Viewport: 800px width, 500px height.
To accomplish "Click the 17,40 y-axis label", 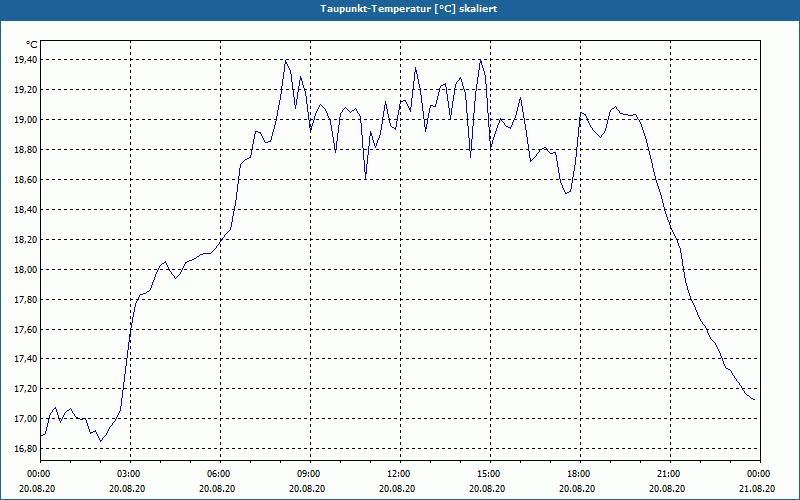I will coord(26,359).
